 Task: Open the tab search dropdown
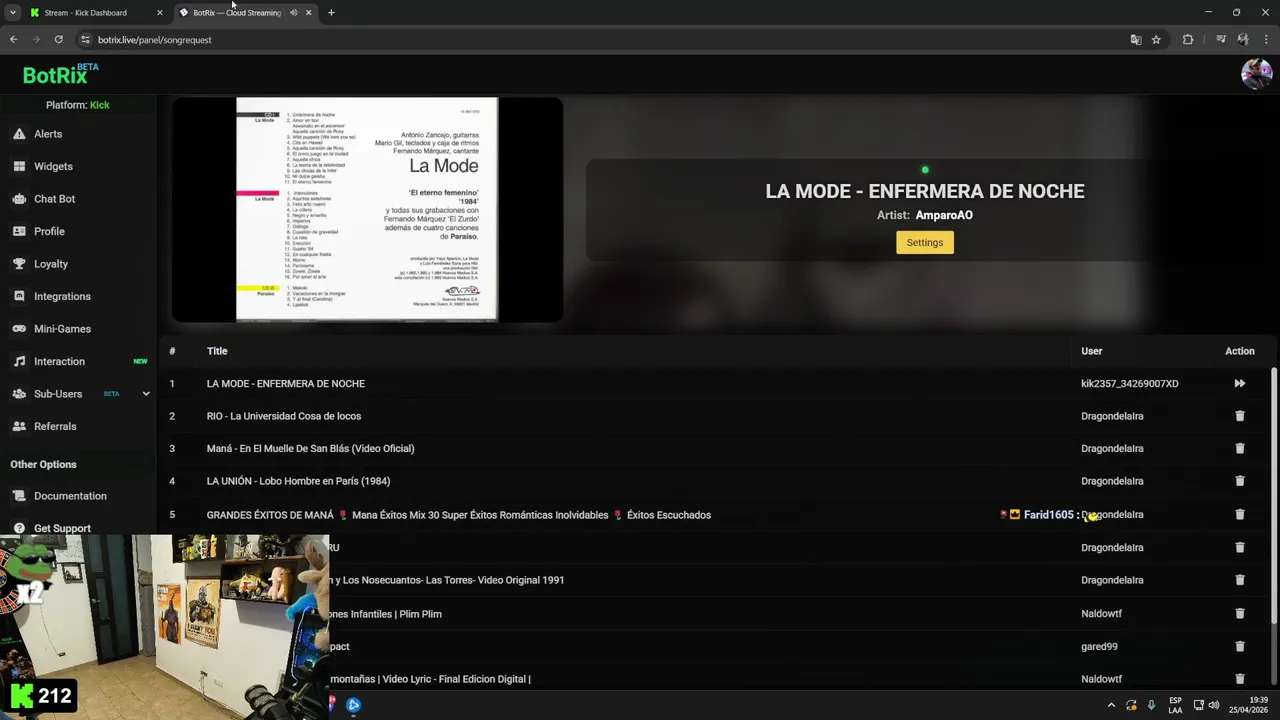point(12,13)
